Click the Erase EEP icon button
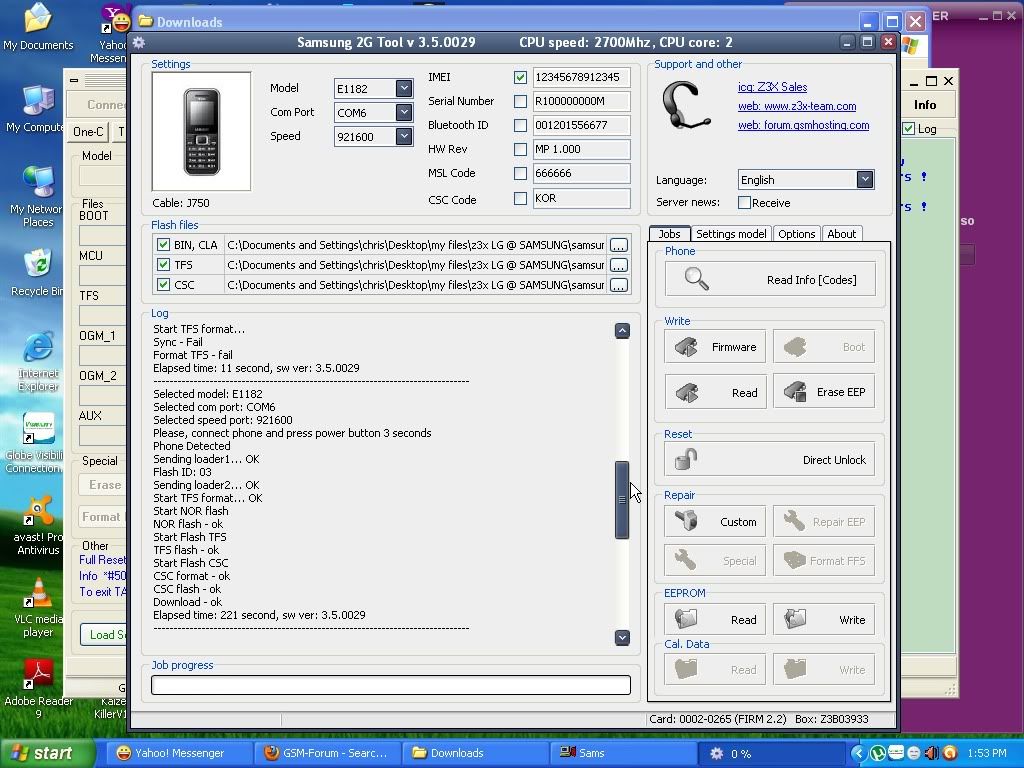 click(796, 392)
